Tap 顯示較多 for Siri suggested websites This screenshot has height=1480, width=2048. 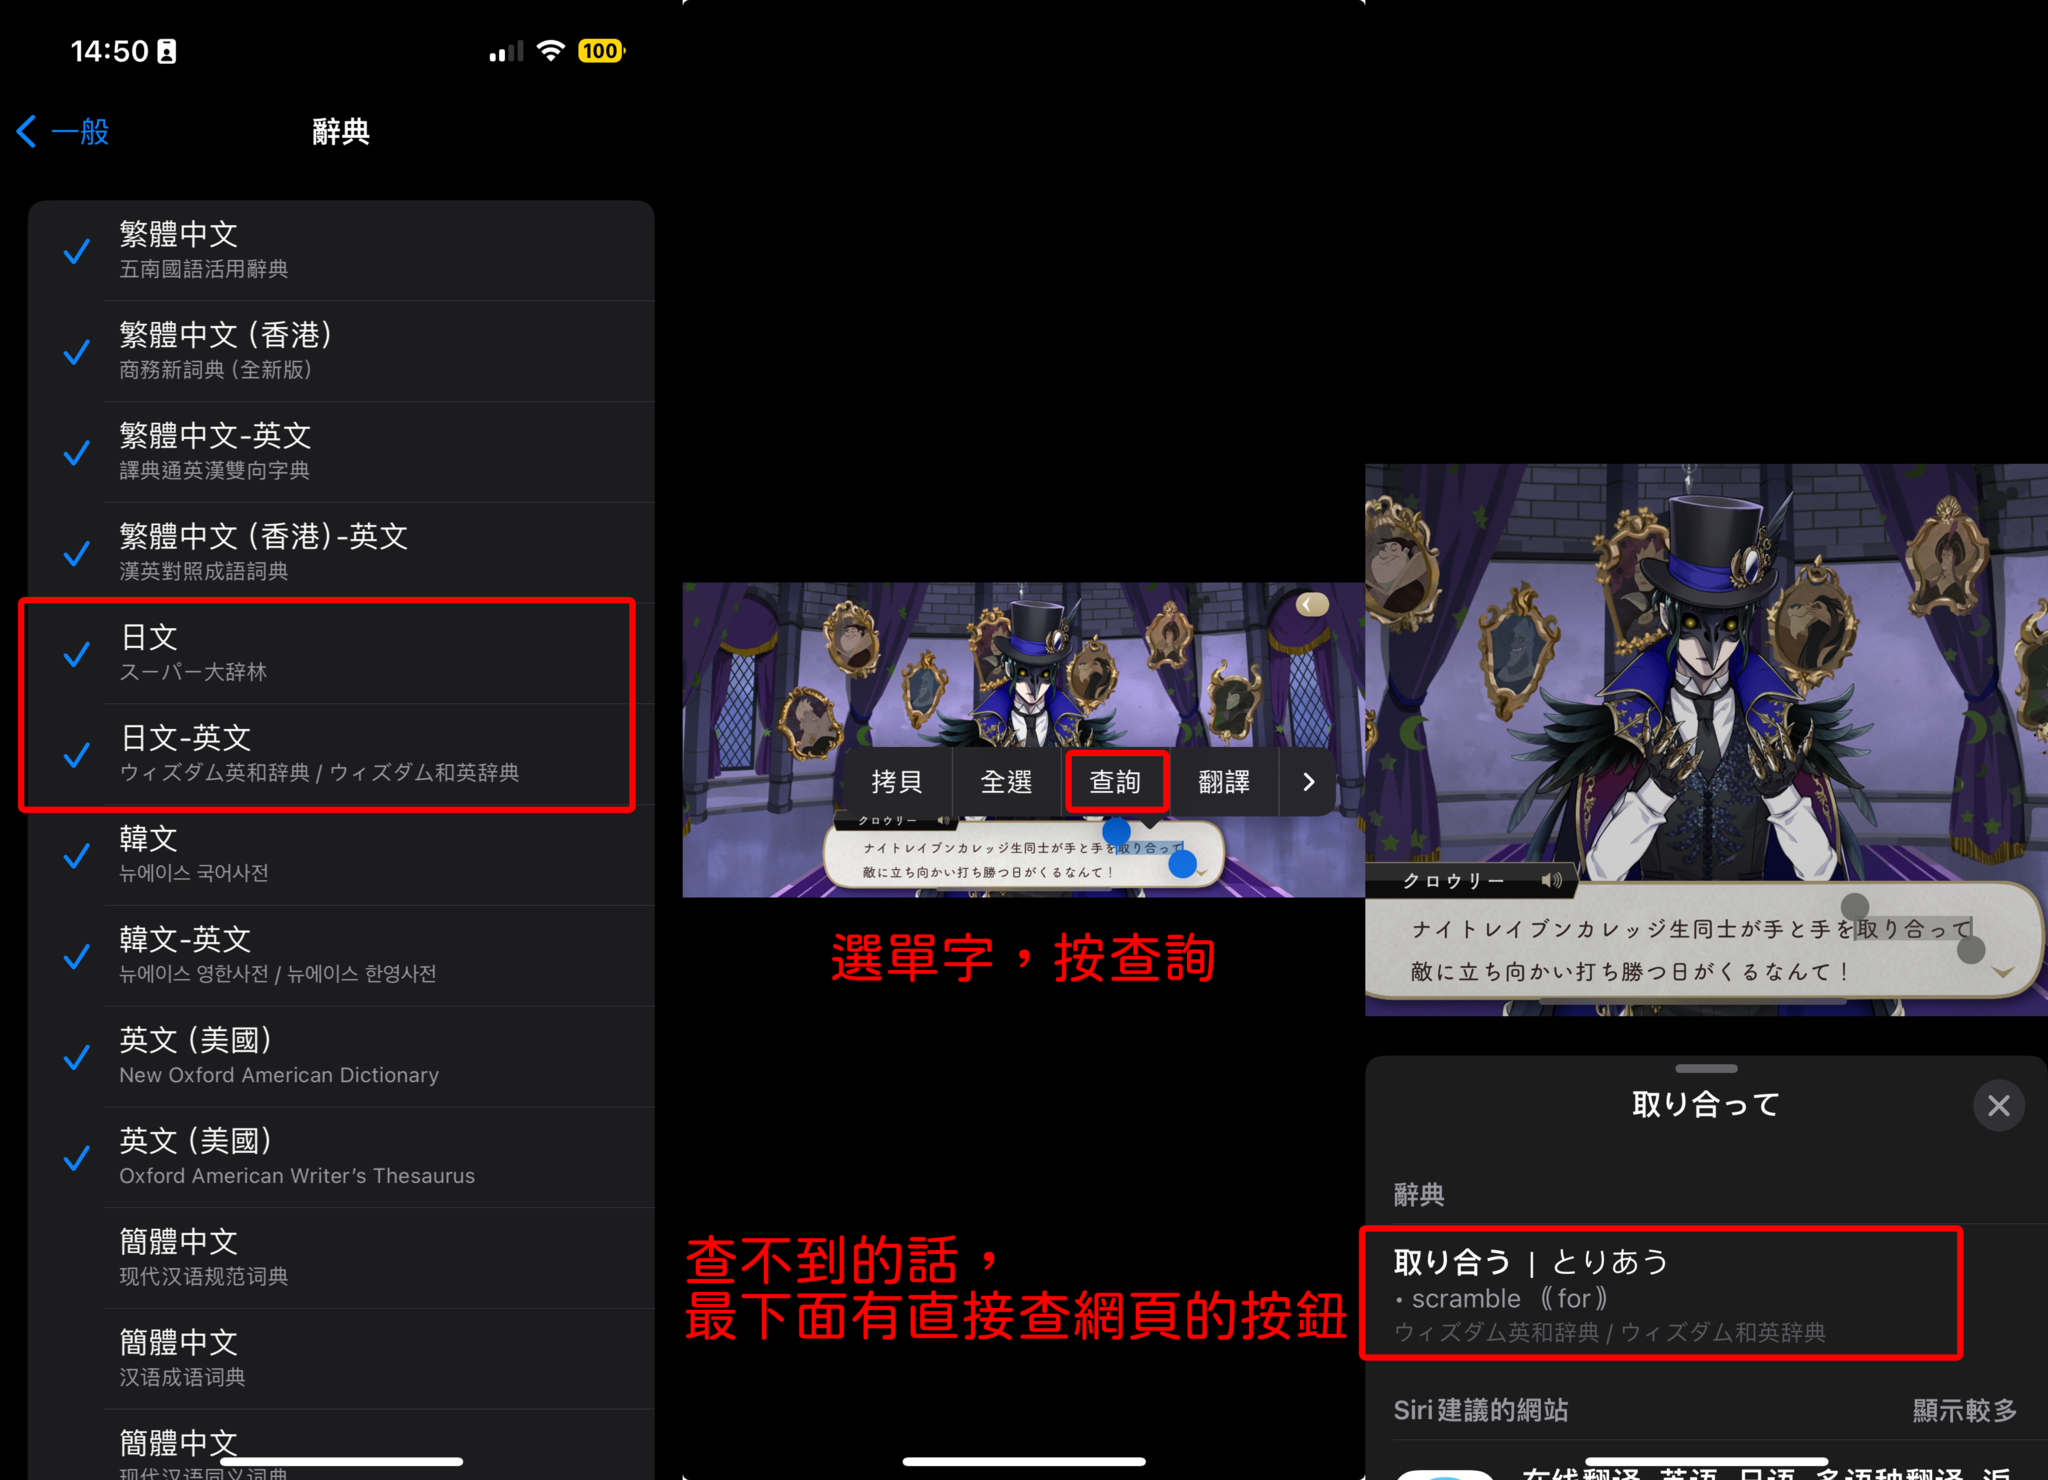(x=1964, y=1410)
